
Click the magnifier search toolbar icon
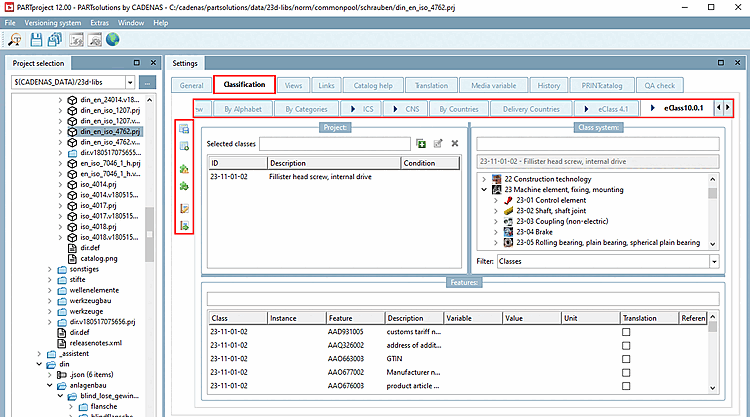15,40
